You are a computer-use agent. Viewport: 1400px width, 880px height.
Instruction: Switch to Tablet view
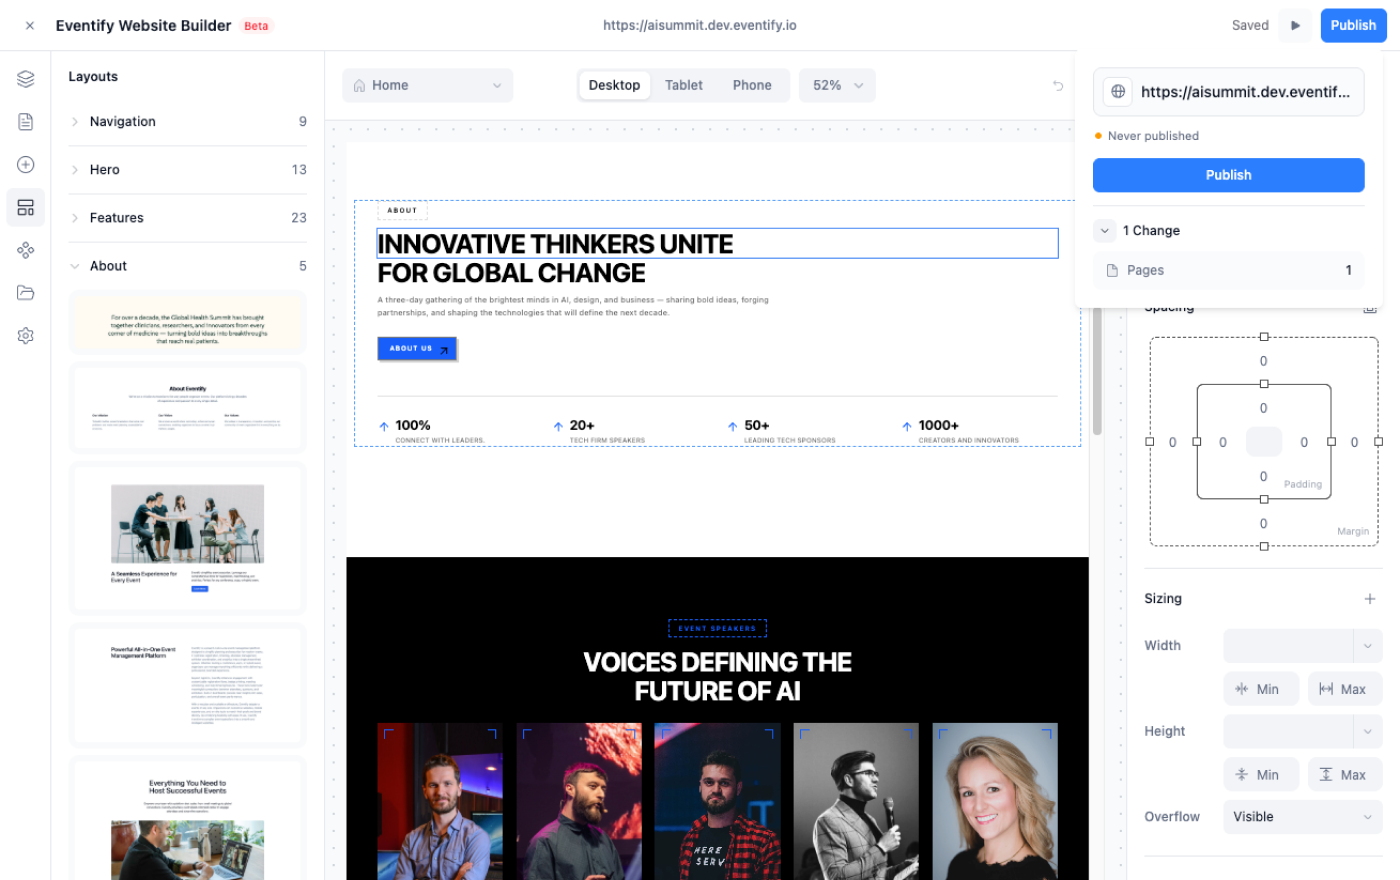pos(684,86)
